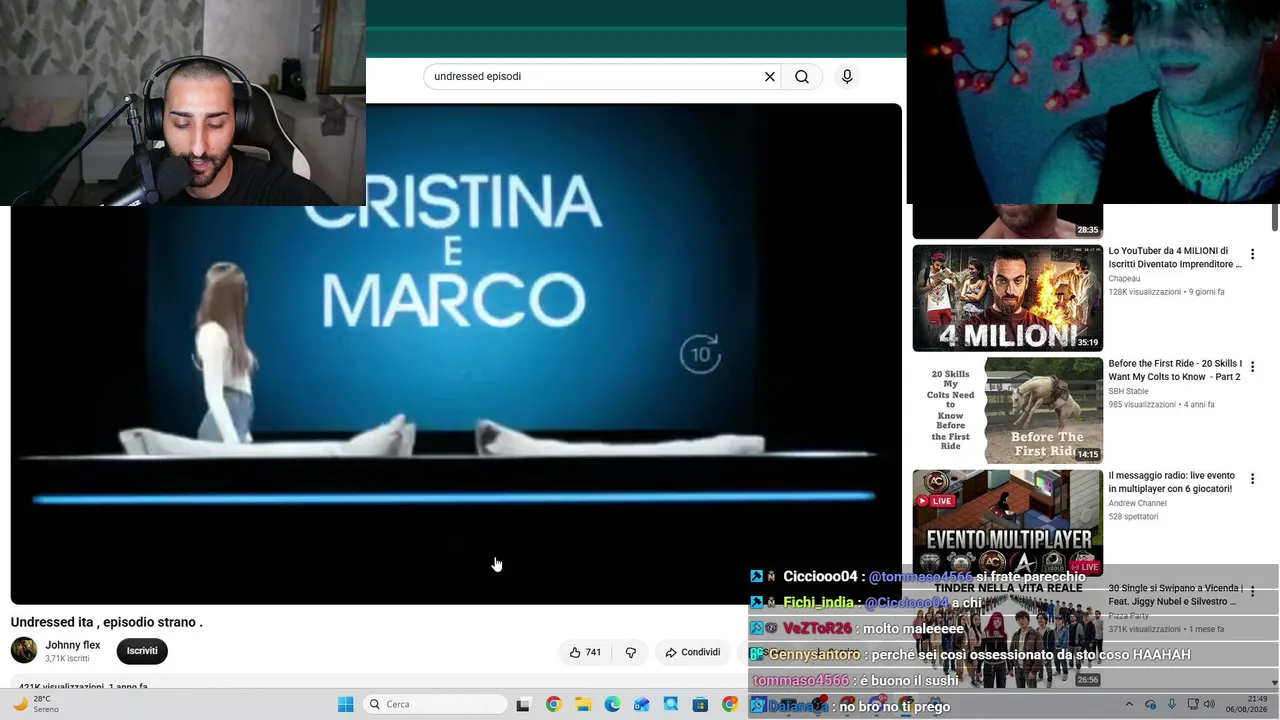Click the sidebar scroll-down arrow

1275,683
